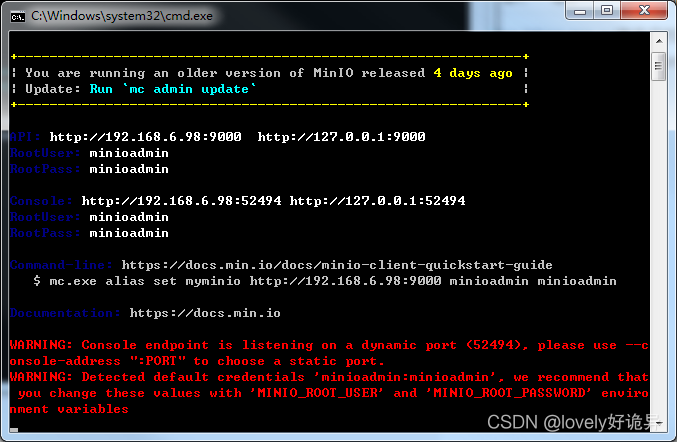Close the cmd.exe window

coord(644,11)
